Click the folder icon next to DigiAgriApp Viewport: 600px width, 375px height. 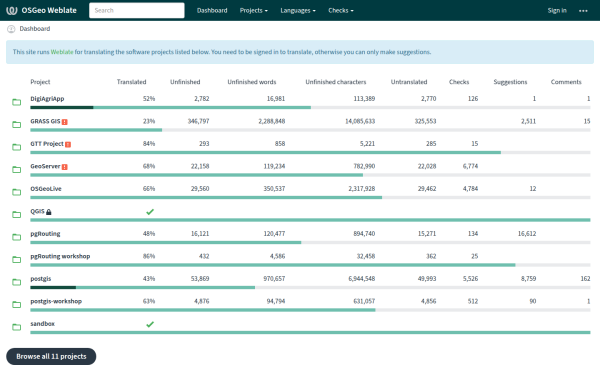(16, 102)
